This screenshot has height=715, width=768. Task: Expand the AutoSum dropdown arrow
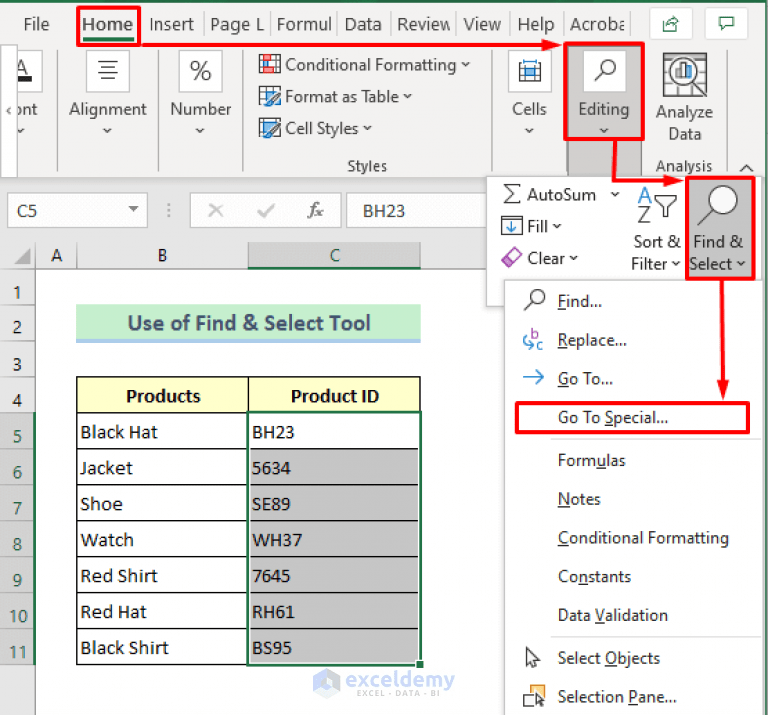(x=615, y=194)
